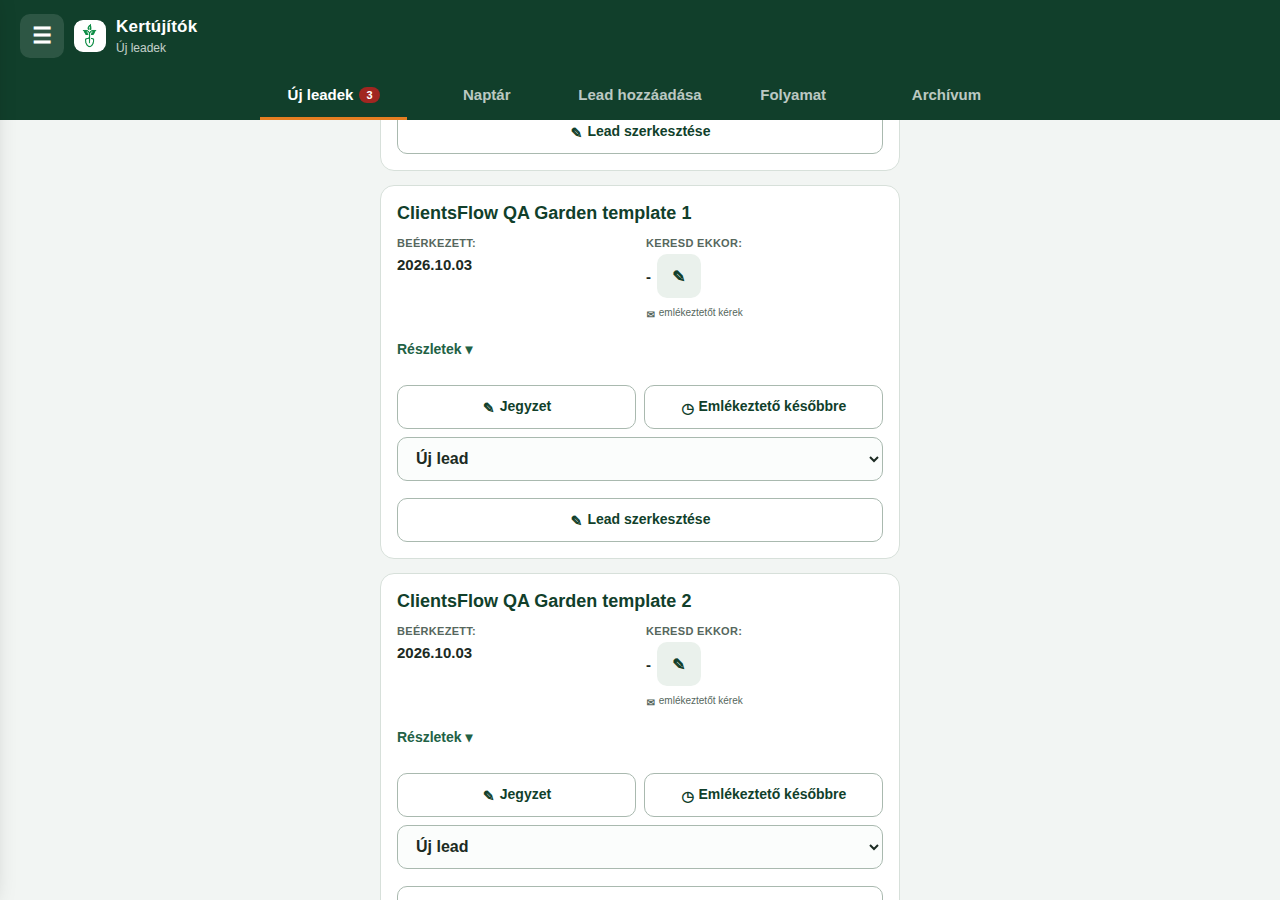Click the Kertújítók plant logo icon
Screen dimensions: 1280x900
point(90,36)
